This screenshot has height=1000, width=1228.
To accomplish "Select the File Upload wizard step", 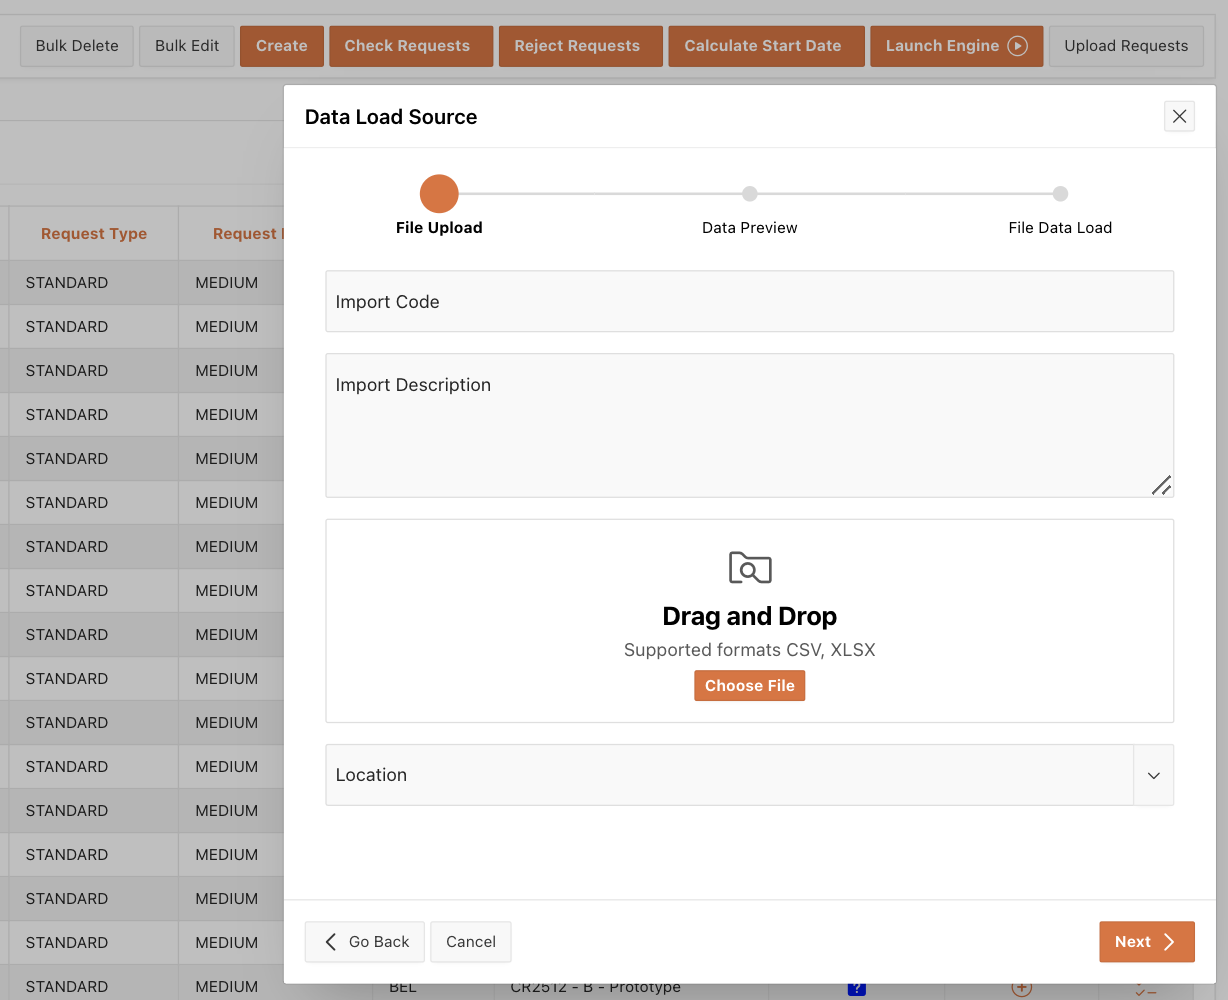I will tap(439, 207).
